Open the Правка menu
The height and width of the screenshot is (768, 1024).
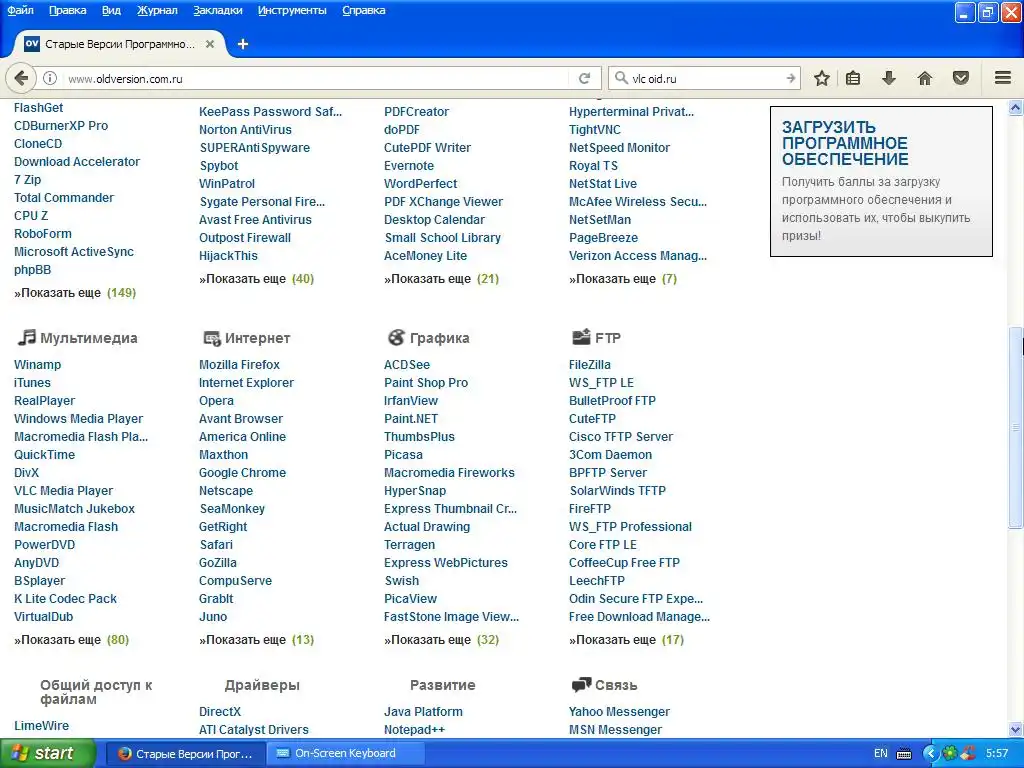(67, 10)
